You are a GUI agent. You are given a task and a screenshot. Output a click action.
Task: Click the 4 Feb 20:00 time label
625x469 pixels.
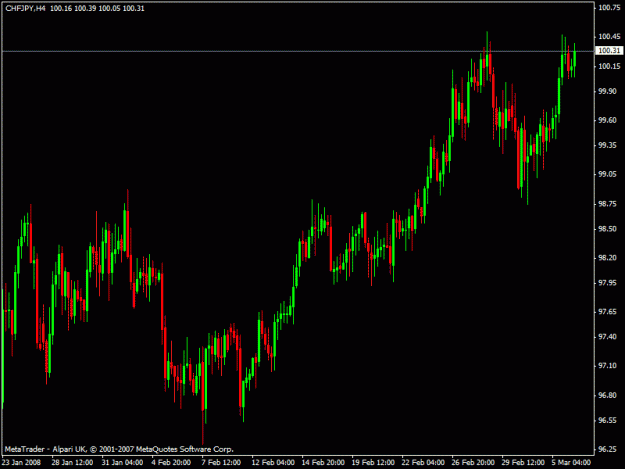[x=171, y=462]
